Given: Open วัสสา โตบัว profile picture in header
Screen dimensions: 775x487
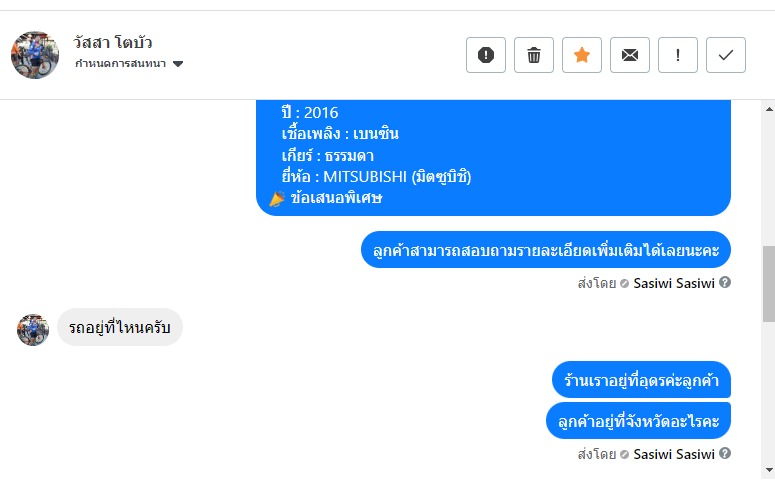Looking at the screenshot, I should [35, 54].
